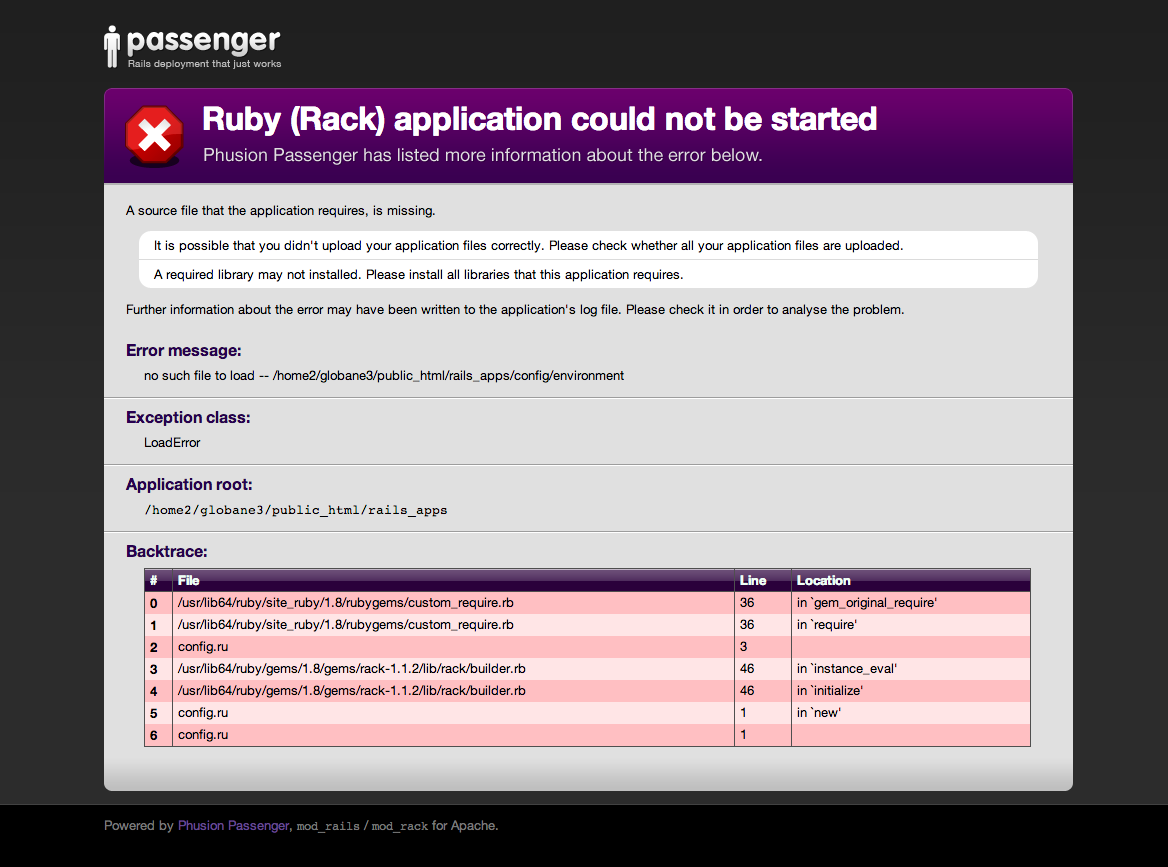
Task: Select the heading 'Ruby (Rack) application could not be started'
Action: pos(539,119)
